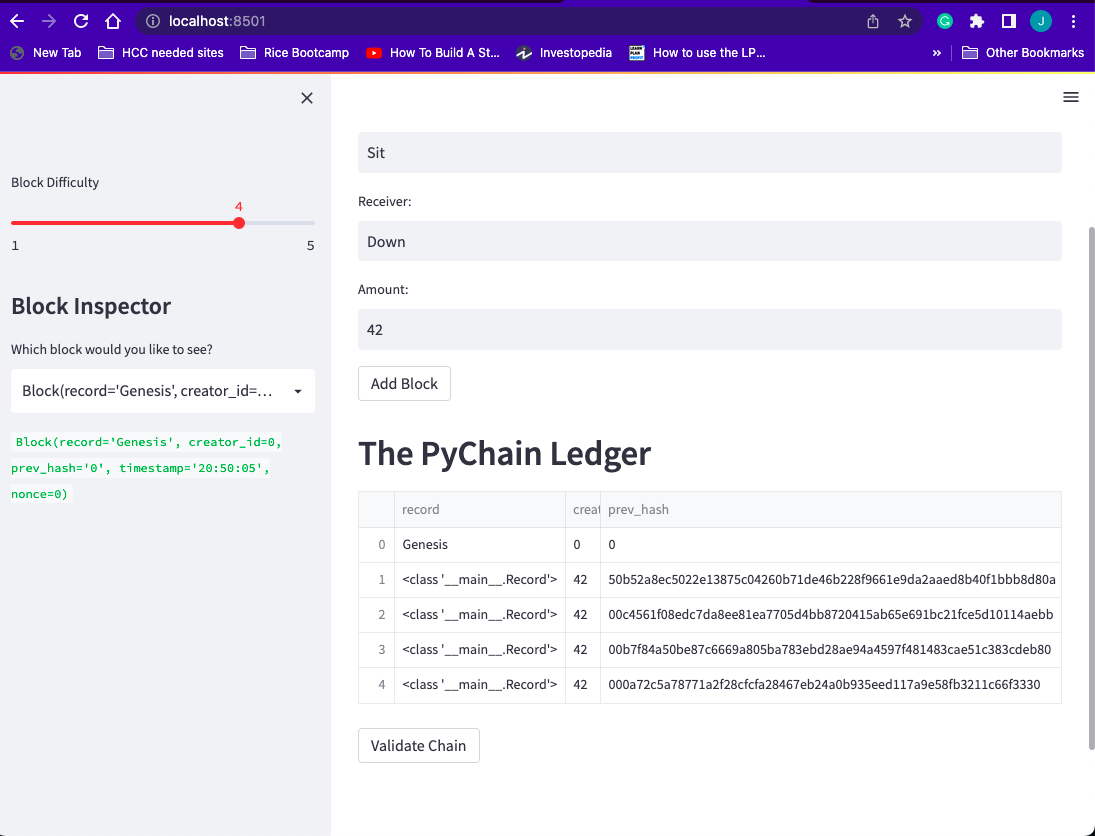The width and height of the screenshot is (1095, 836).
Task: Open the profile J avatar
Action: click(1041, 22)
